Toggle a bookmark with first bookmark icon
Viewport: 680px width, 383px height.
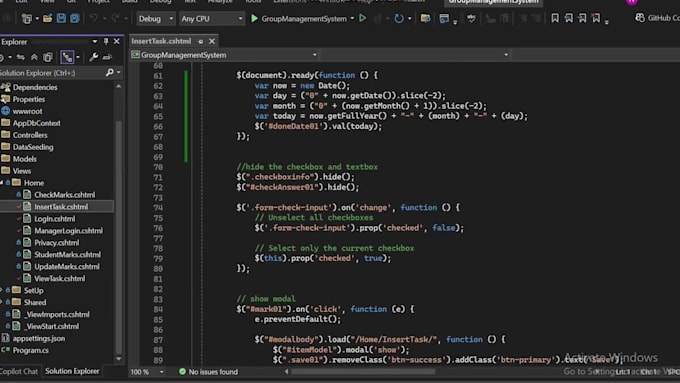(555, 18)
